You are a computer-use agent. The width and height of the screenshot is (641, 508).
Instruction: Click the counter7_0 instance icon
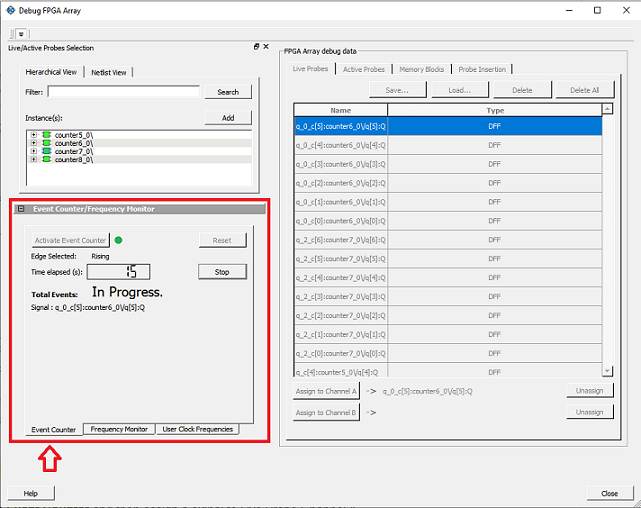(x=46, y=151)
